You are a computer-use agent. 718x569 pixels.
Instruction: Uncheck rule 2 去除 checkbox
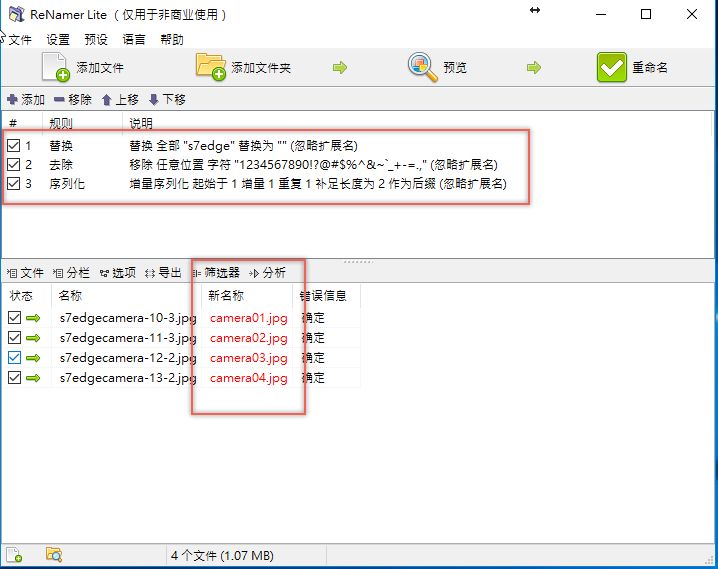tap(14, 164)
